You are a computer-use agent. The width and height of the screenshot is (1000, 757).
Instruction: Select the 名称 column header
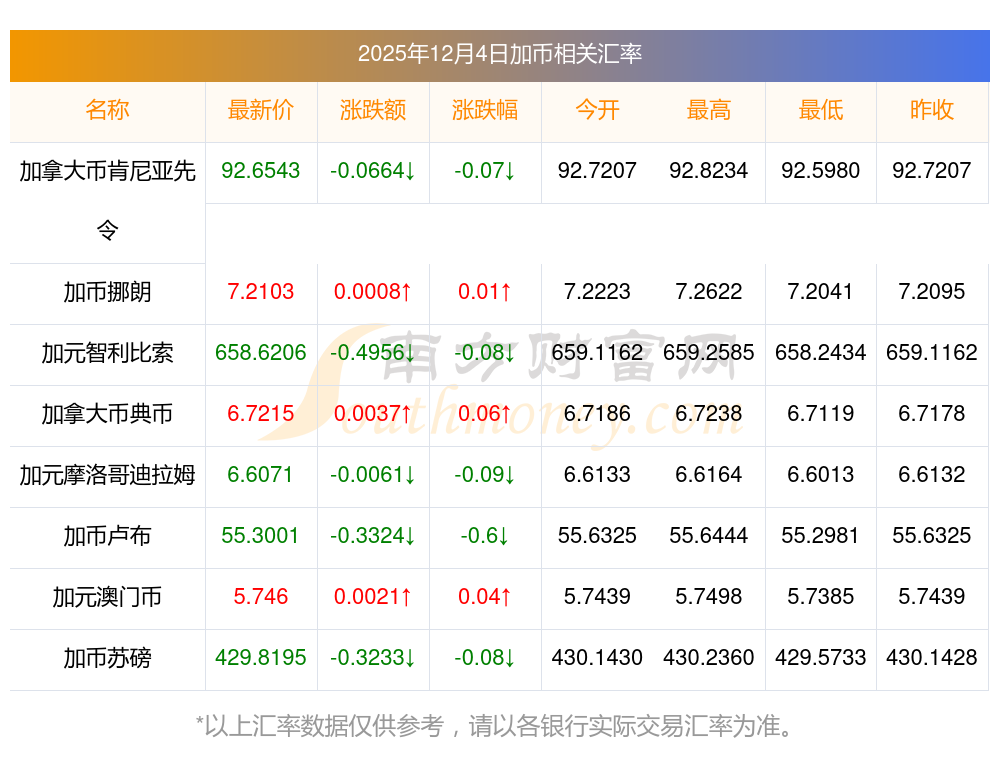tap(107, 110)
